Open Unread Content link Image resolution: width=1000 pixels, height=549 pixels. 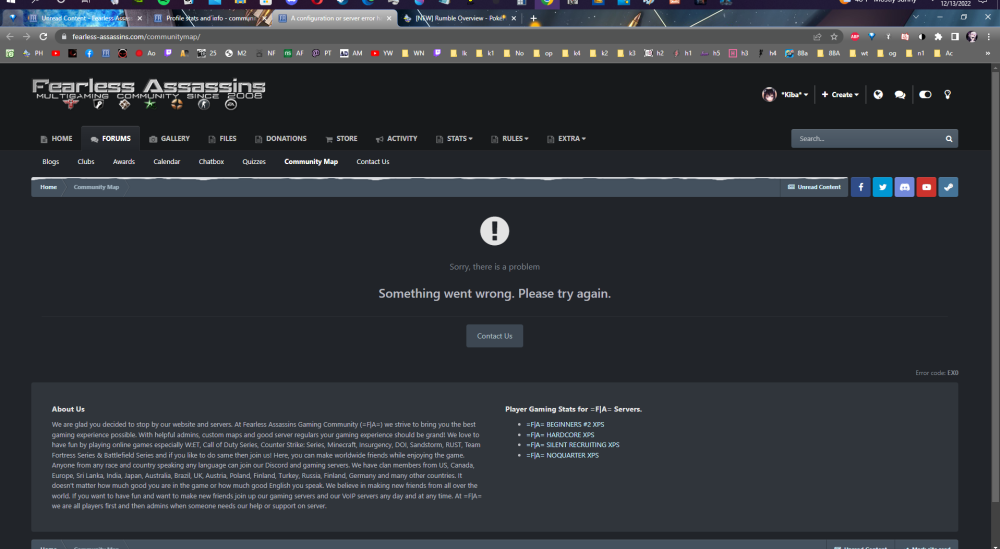tap(814, 187)
